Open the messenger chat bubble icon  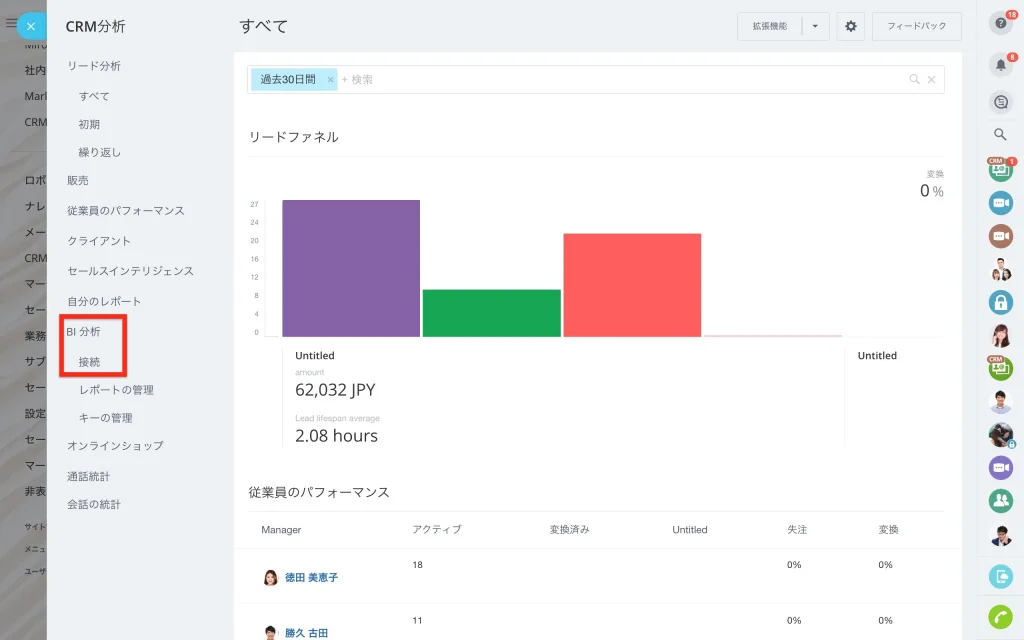1000,102
